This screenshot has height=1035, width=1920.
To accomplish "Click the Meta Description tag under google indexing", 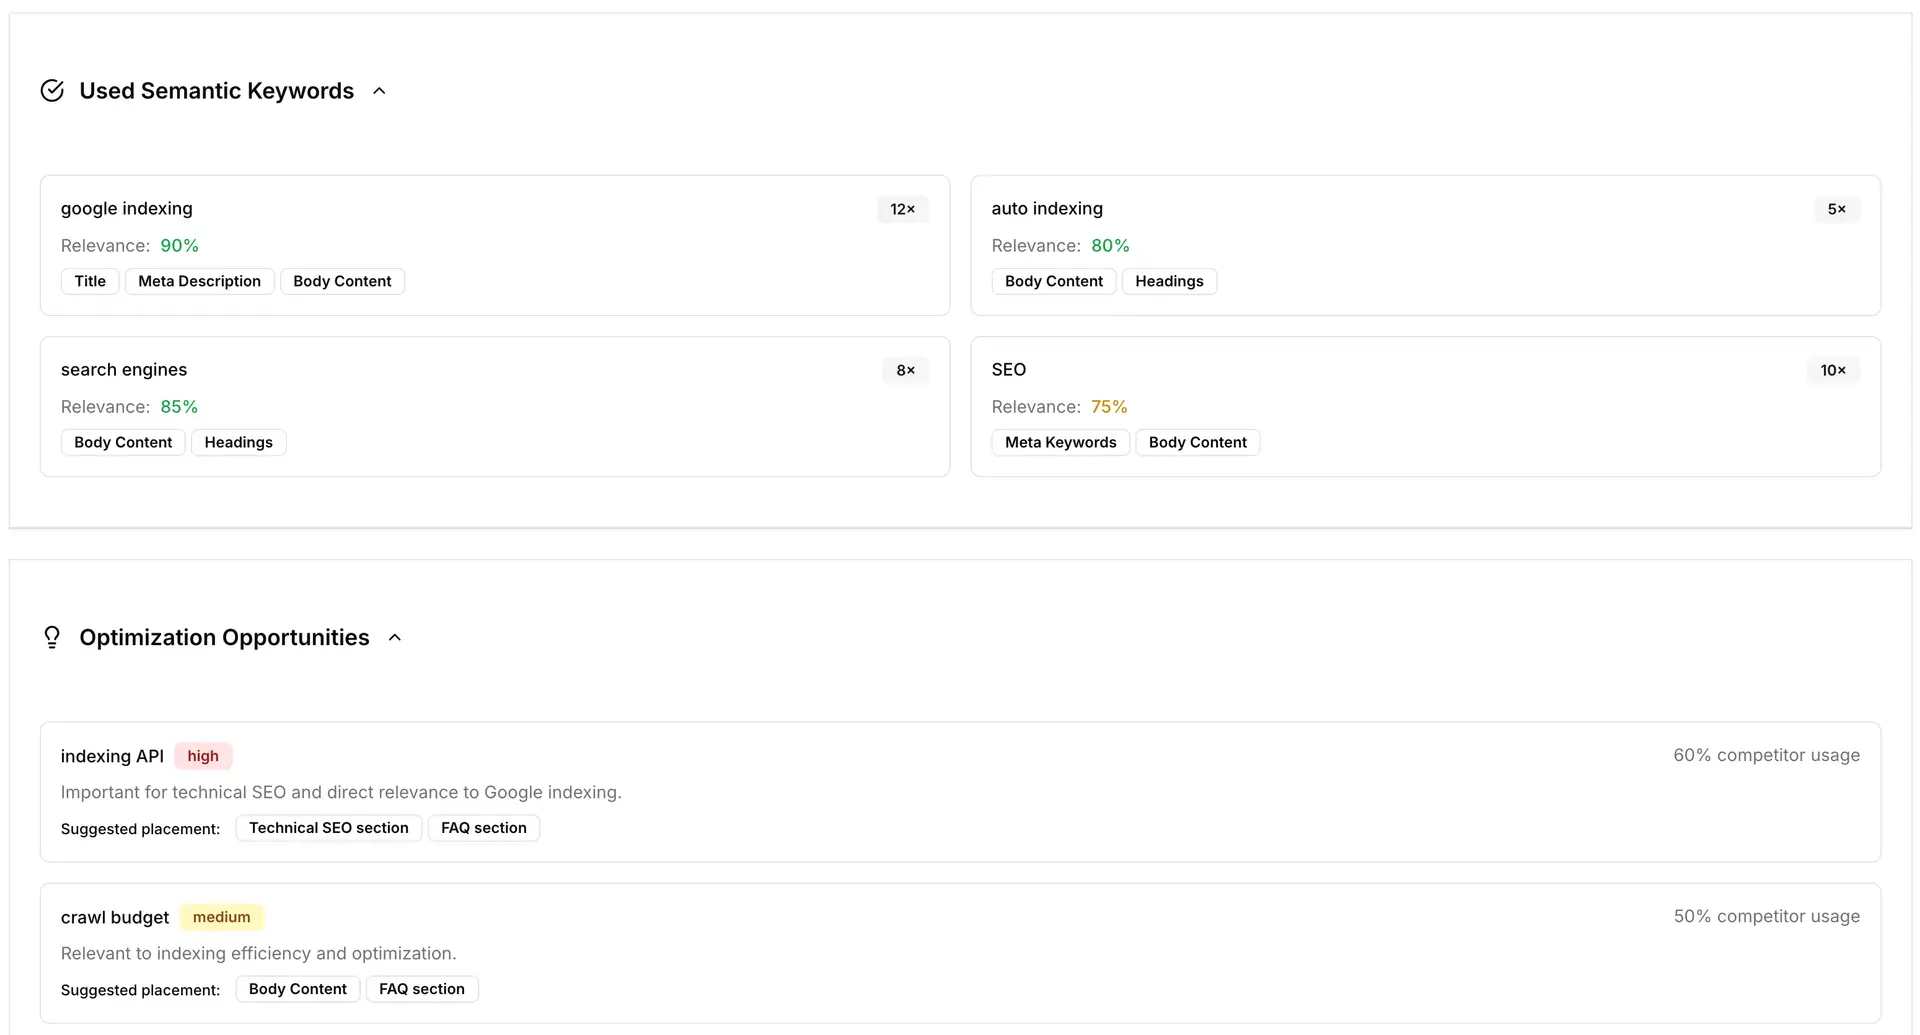I will [199, 281].
